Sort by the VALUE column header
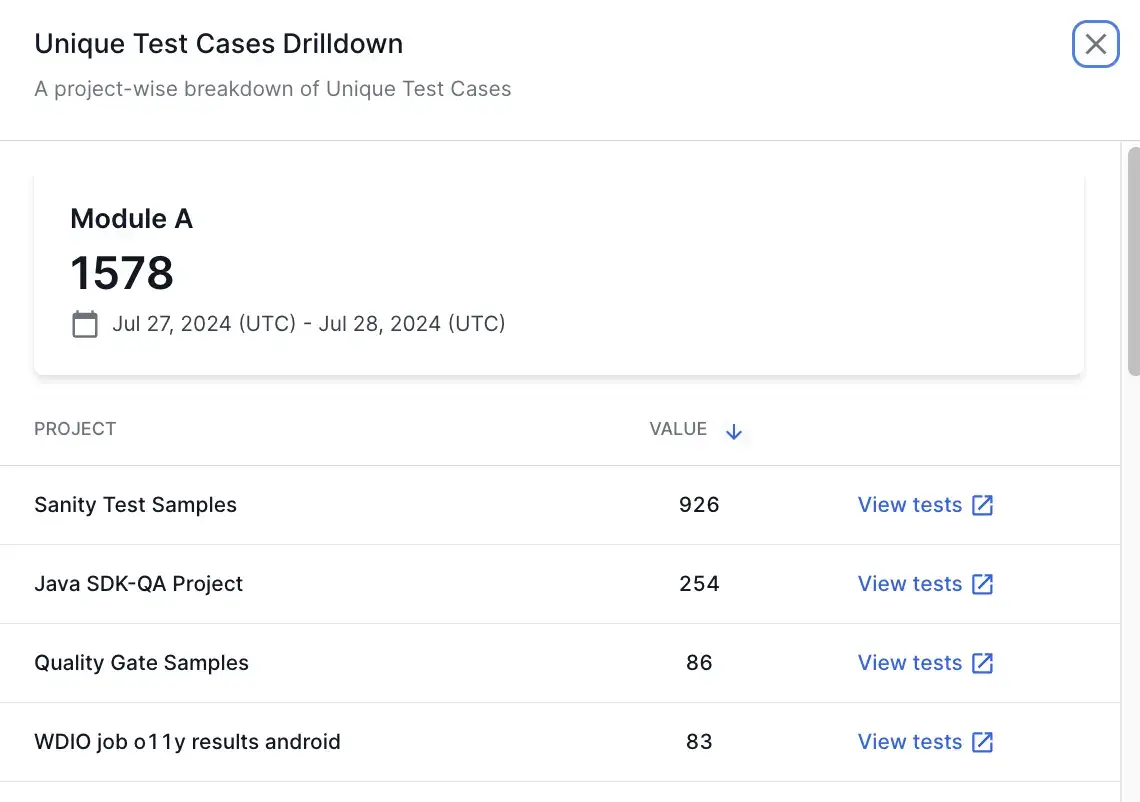The height and width of the screenshot is (802, 1140). 678,429
